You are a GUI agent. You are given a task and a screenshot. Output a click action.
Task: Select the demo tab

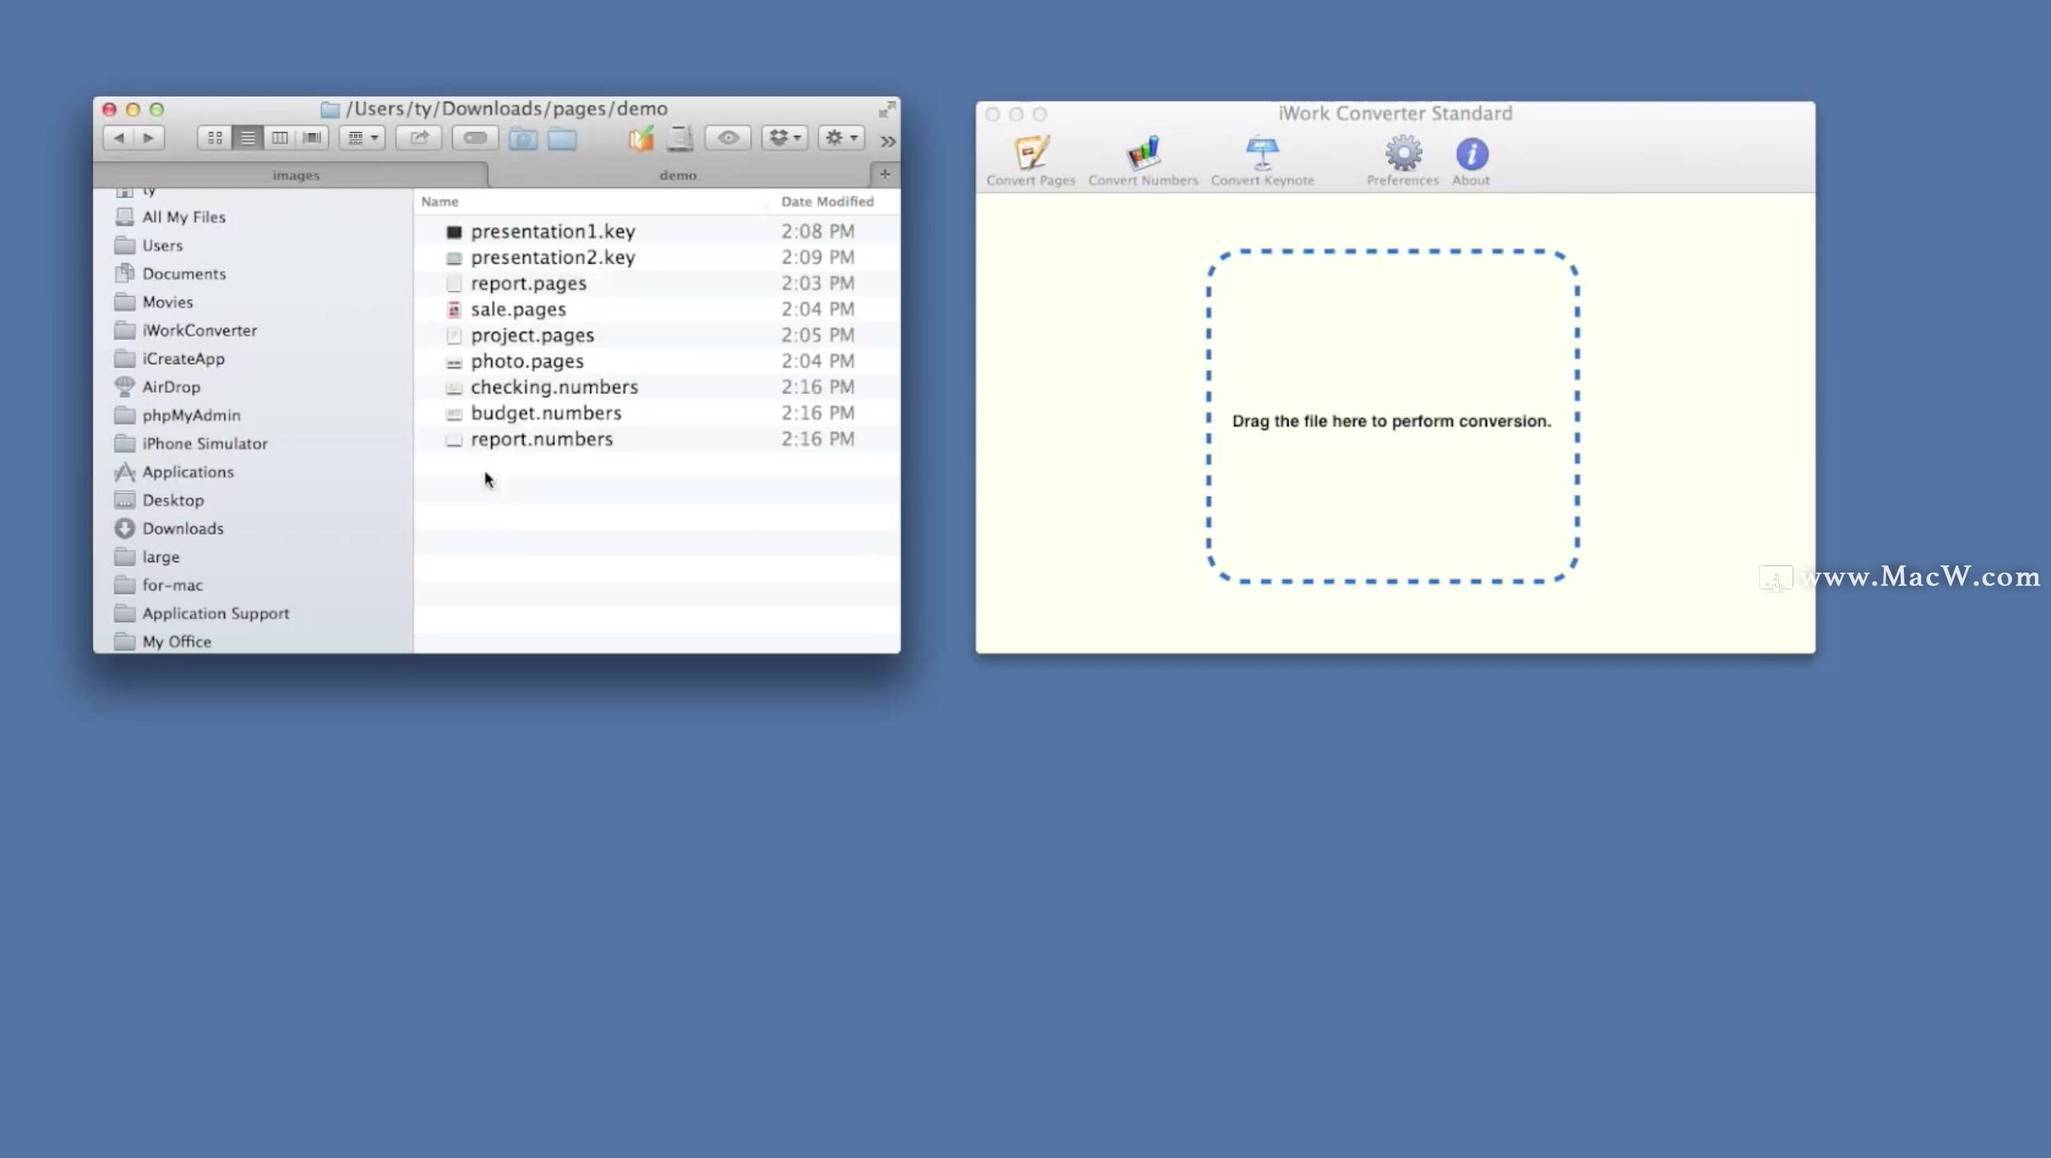[x=678, y=175]
